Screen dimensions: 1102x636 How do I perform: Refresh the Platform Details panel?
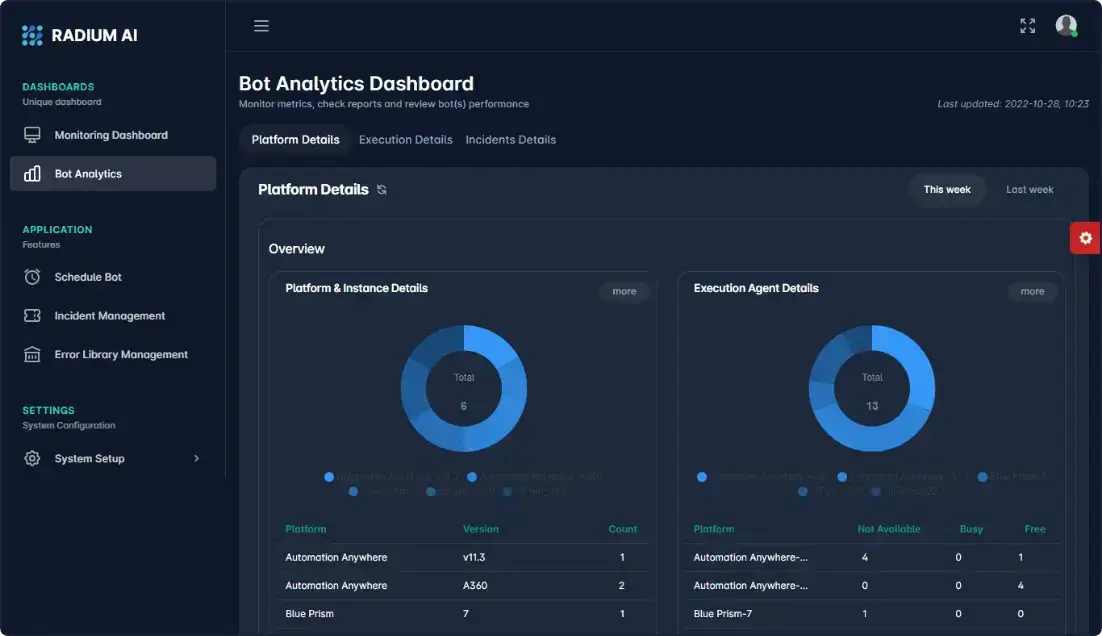pos(381,189)
